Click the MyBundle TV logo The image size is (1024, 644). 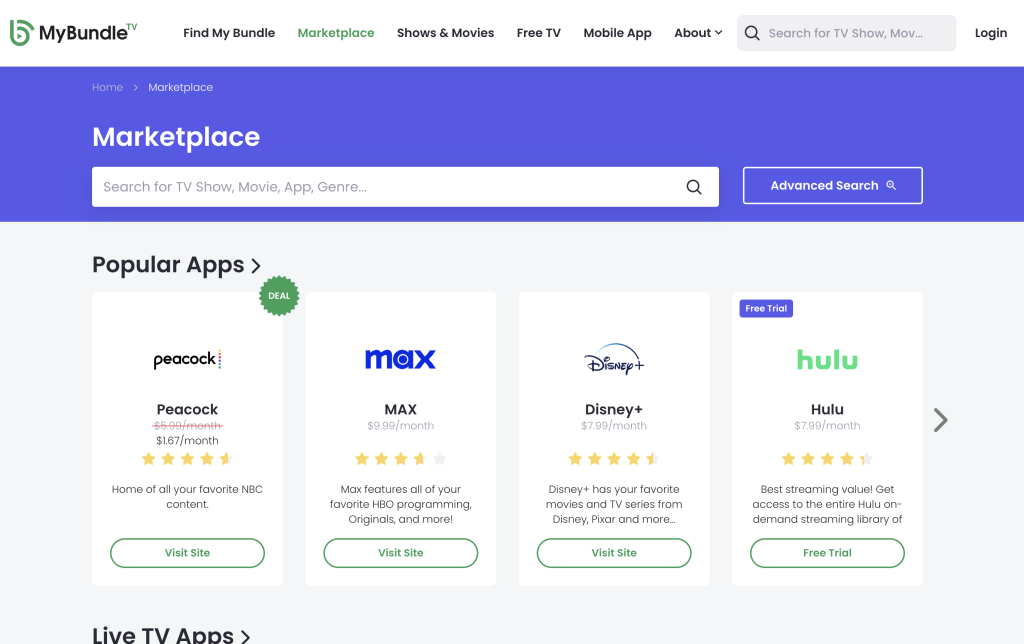(73, 33)
